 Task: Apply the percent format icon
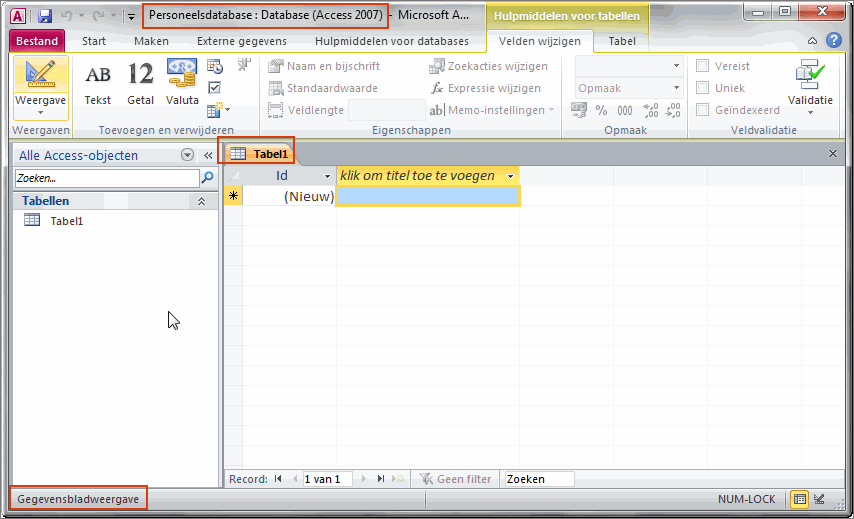click(601, 110)
